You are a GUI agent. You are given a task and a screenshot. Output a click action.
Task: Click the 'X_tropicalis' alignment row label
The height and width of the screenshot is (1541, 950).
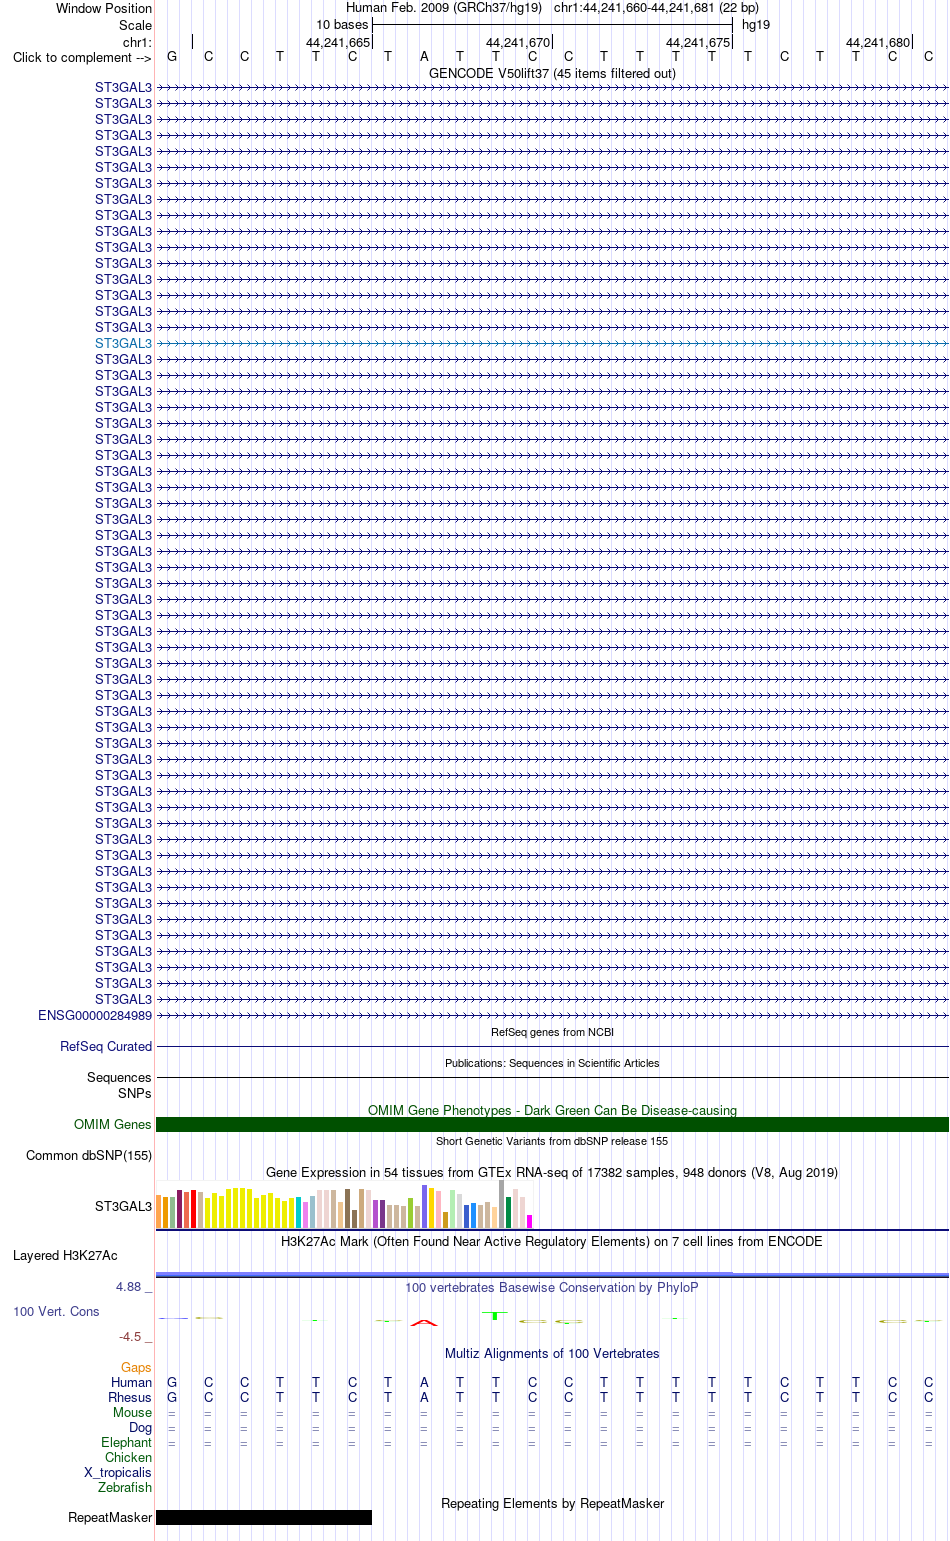coord(118,1472)
